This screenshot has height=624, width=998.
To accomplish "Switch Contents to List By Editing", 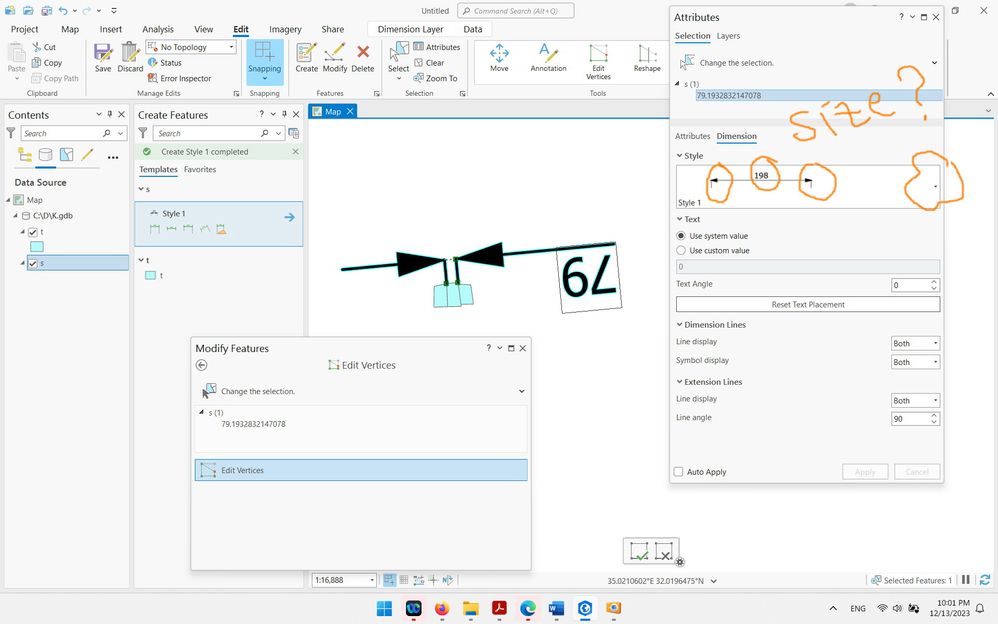I will click(x=87, y=155).
